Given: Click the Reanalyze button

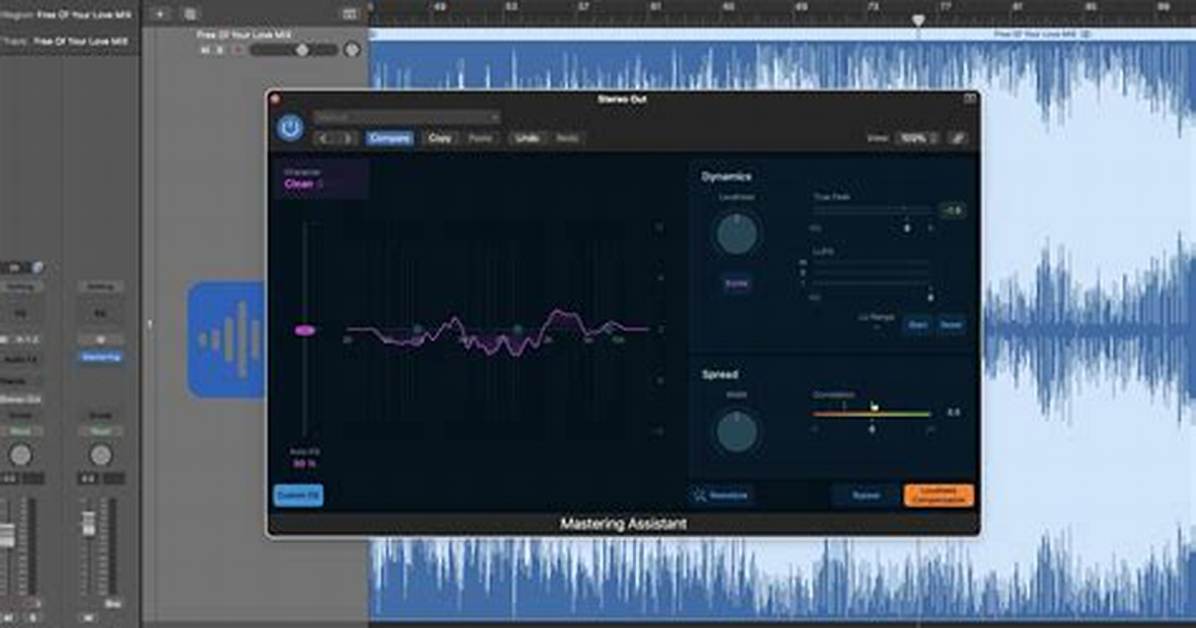Looking at the screenshot, I should 721,496.
